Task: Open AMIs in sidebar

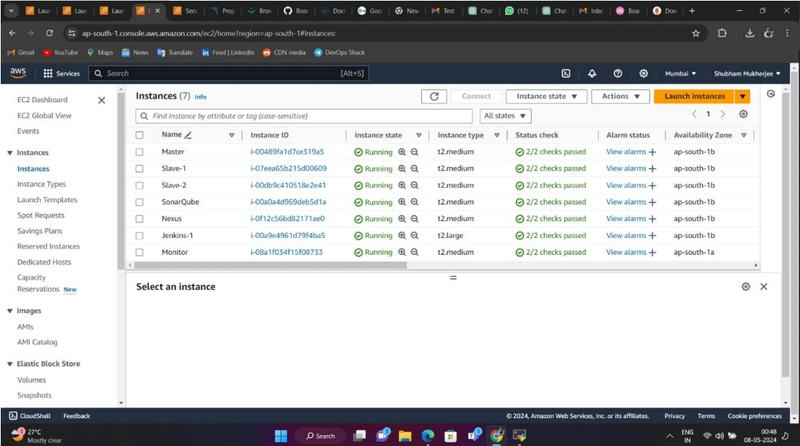Action: click(x=25, y=327)
